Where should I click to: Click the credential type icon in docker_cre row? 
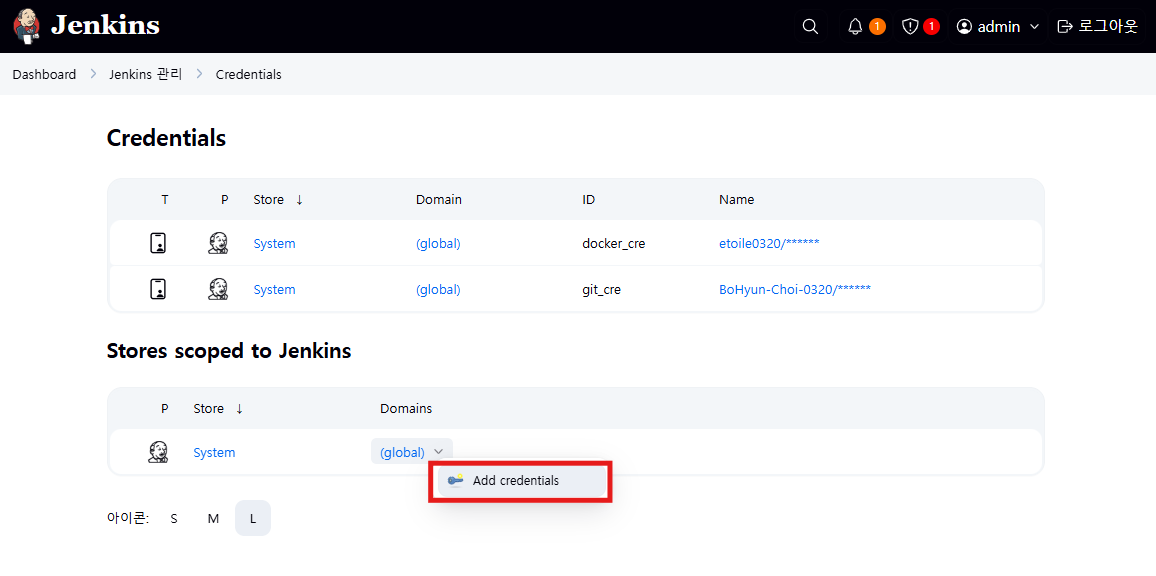coord(158,243)
